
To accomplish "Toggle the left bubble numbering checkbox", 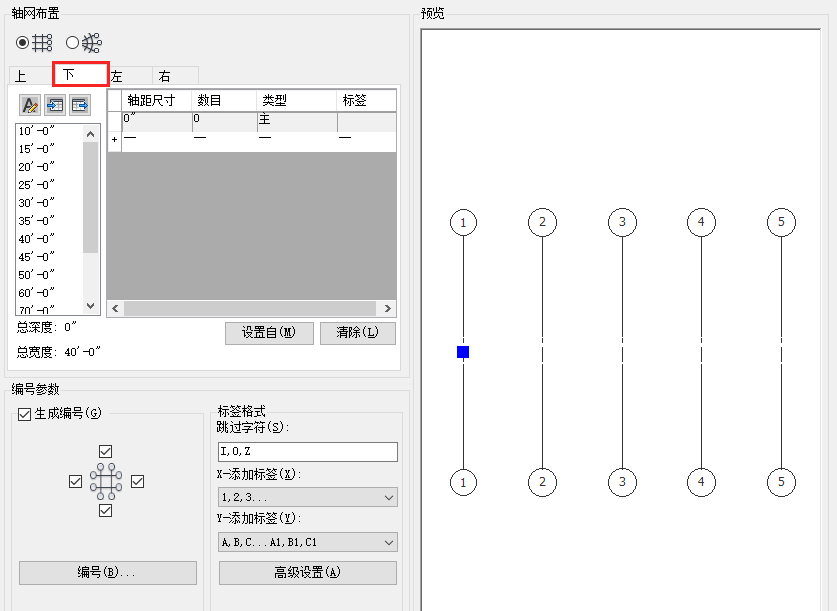I will (x=76, y=481).
